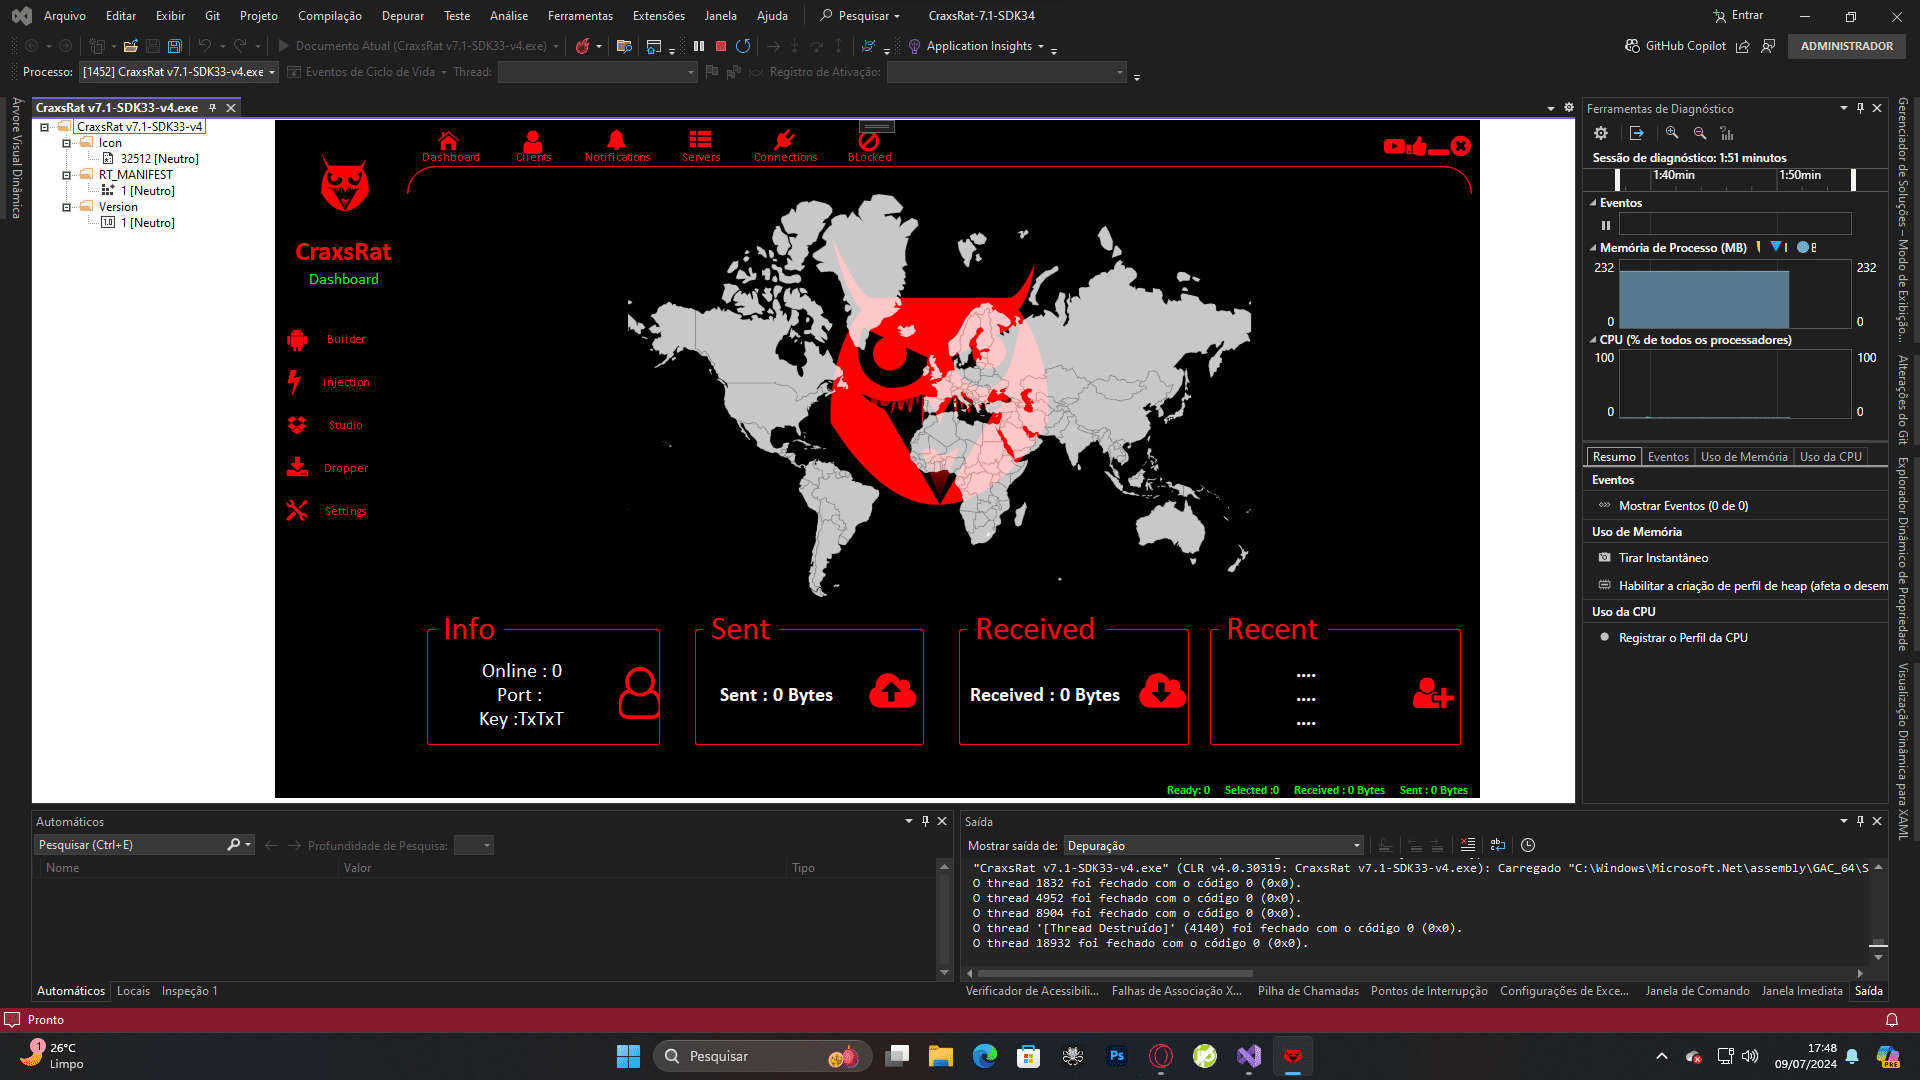1920x1080 pixels.
Task: Collapse the RT_MANIFEST tree node
Action: click(67, 175)
